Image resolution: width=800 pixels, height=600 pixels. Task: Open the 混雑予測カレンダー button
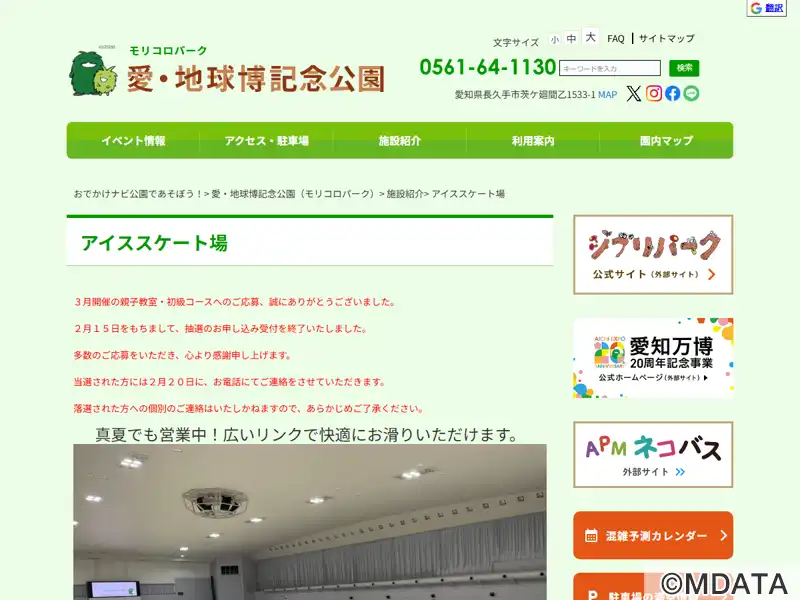pos(653,535)
